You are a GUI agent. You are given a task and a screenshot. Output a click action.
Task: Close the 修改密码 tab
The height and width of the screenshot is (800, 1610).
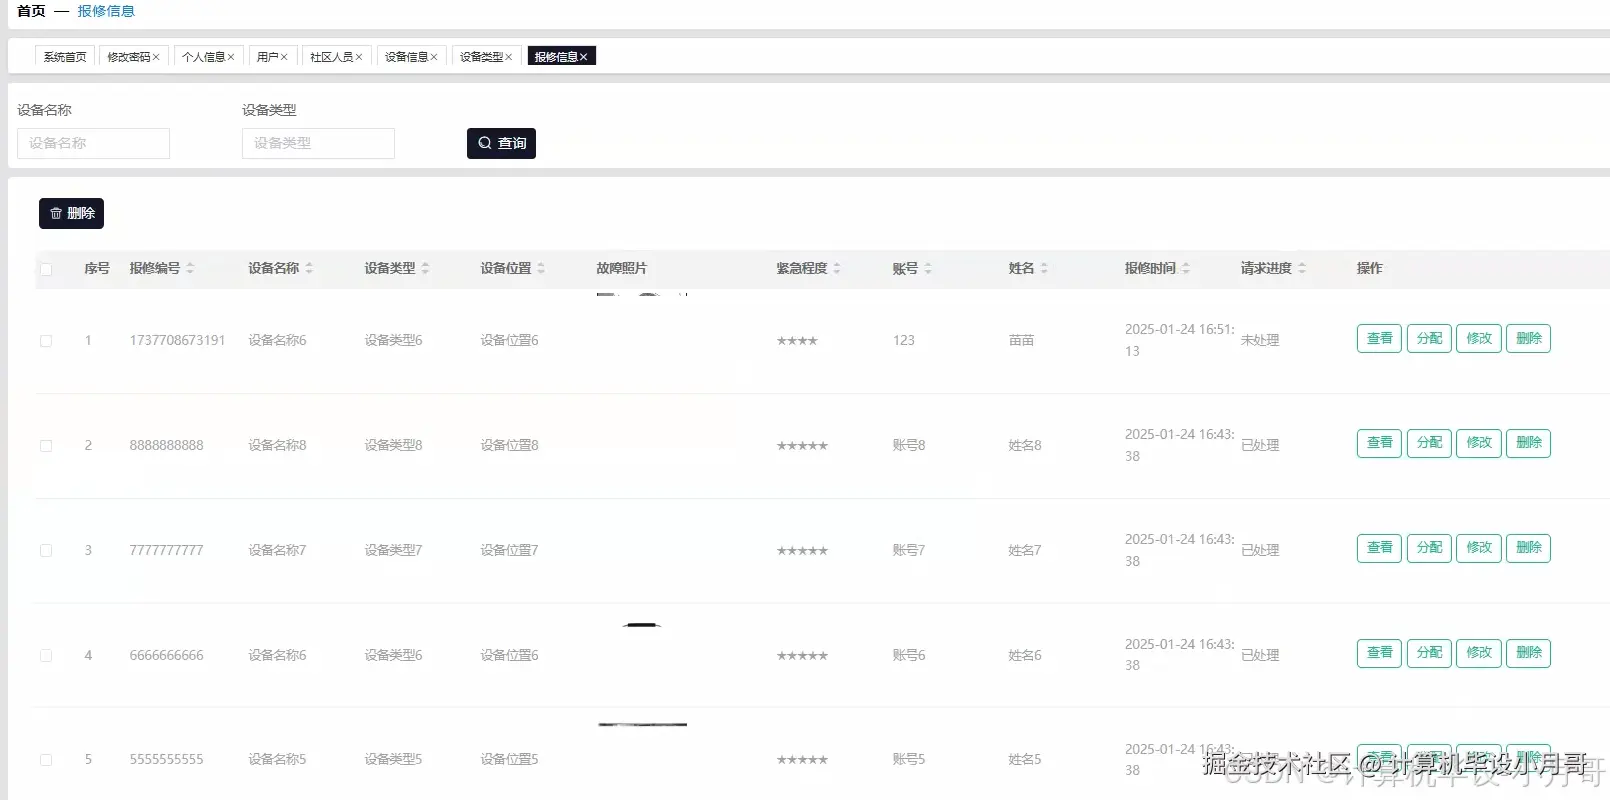156,57
